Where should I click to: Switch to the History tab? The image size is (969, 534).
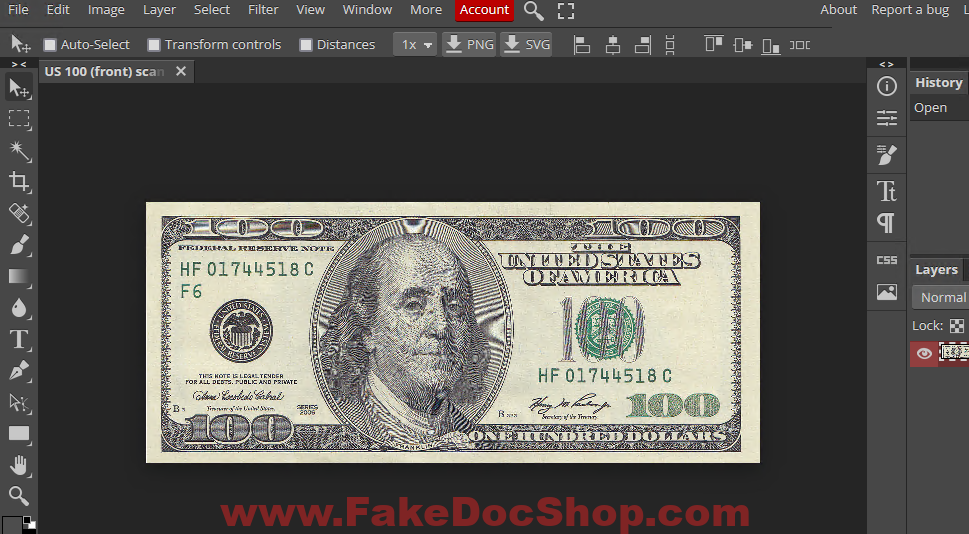pyautogui.click(x=939, y=83)
